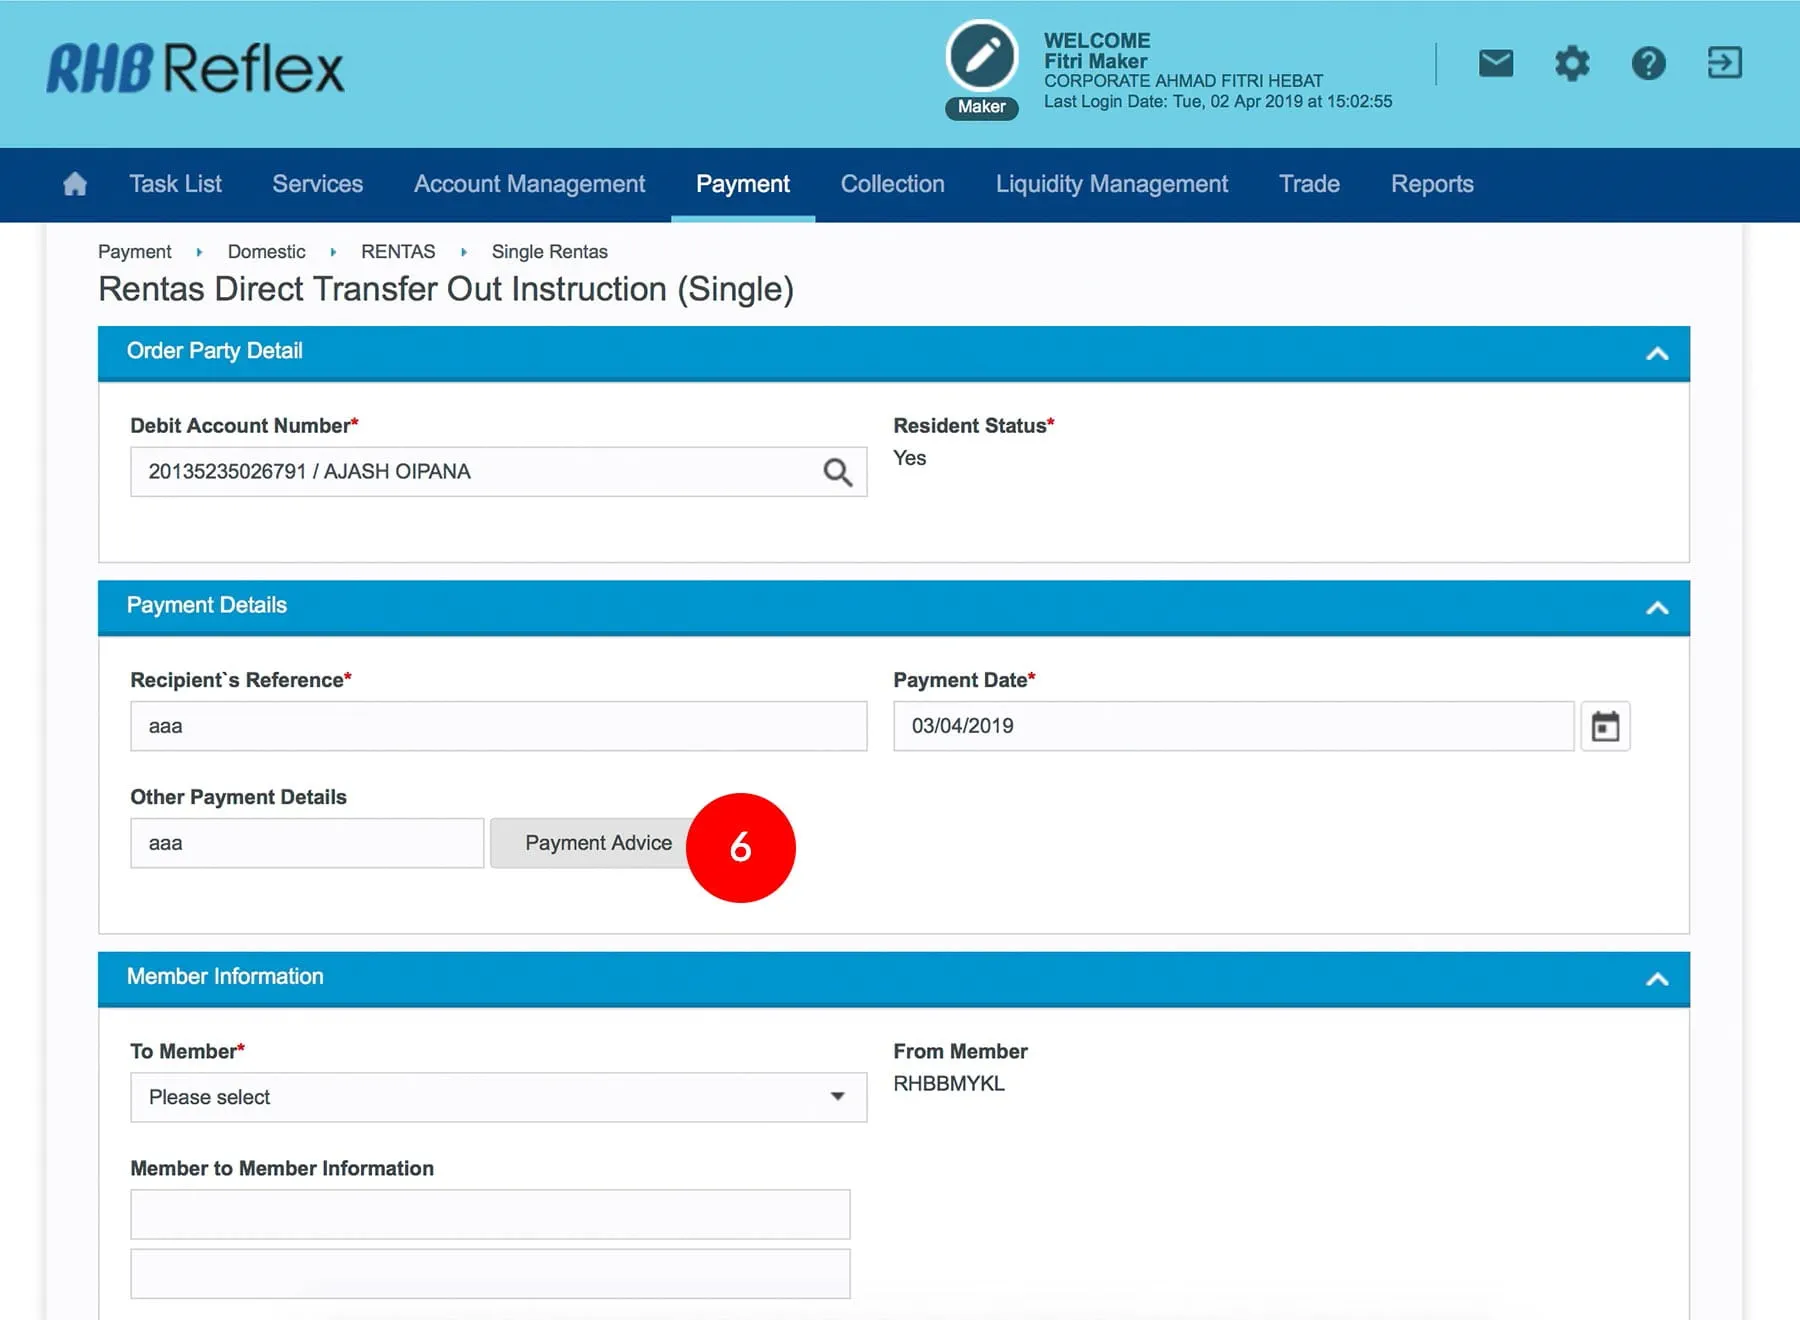Click the Payment Advice button
This screenshot has height=1320, width=1800.
point(597,843)
